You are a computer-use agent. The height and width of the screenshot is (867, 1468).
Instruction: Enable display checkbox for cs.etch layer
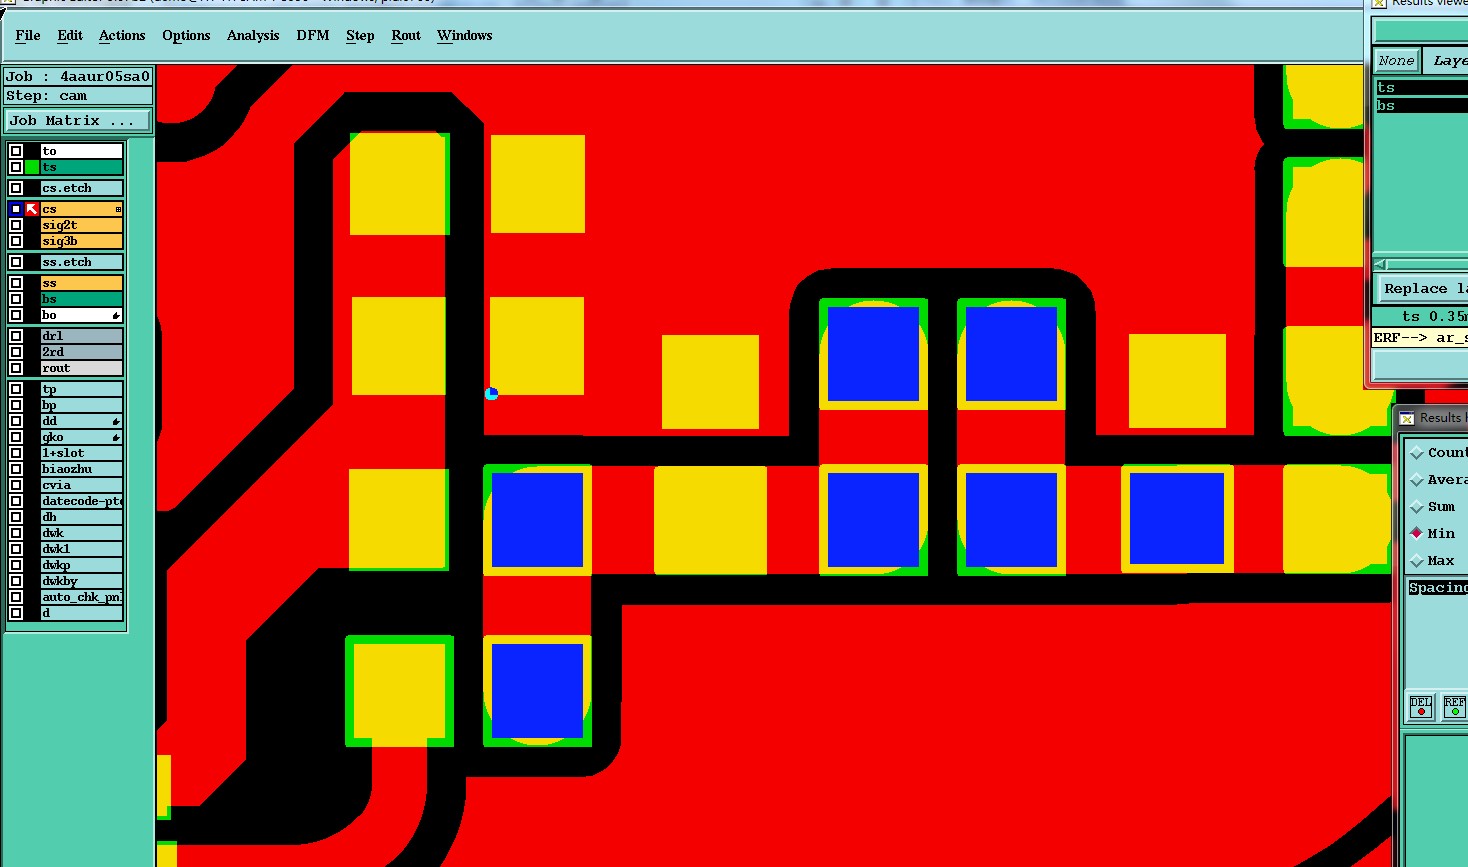tap(16, 188)
